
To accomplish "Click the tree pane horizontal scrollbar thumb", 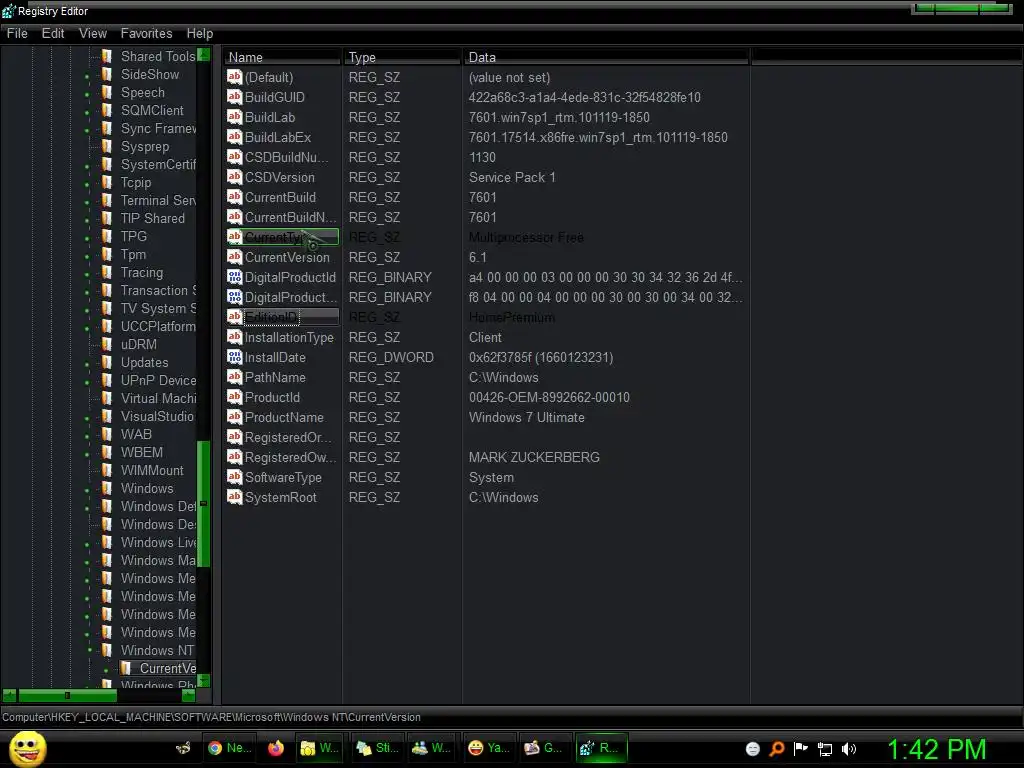I will pos(67,696).
